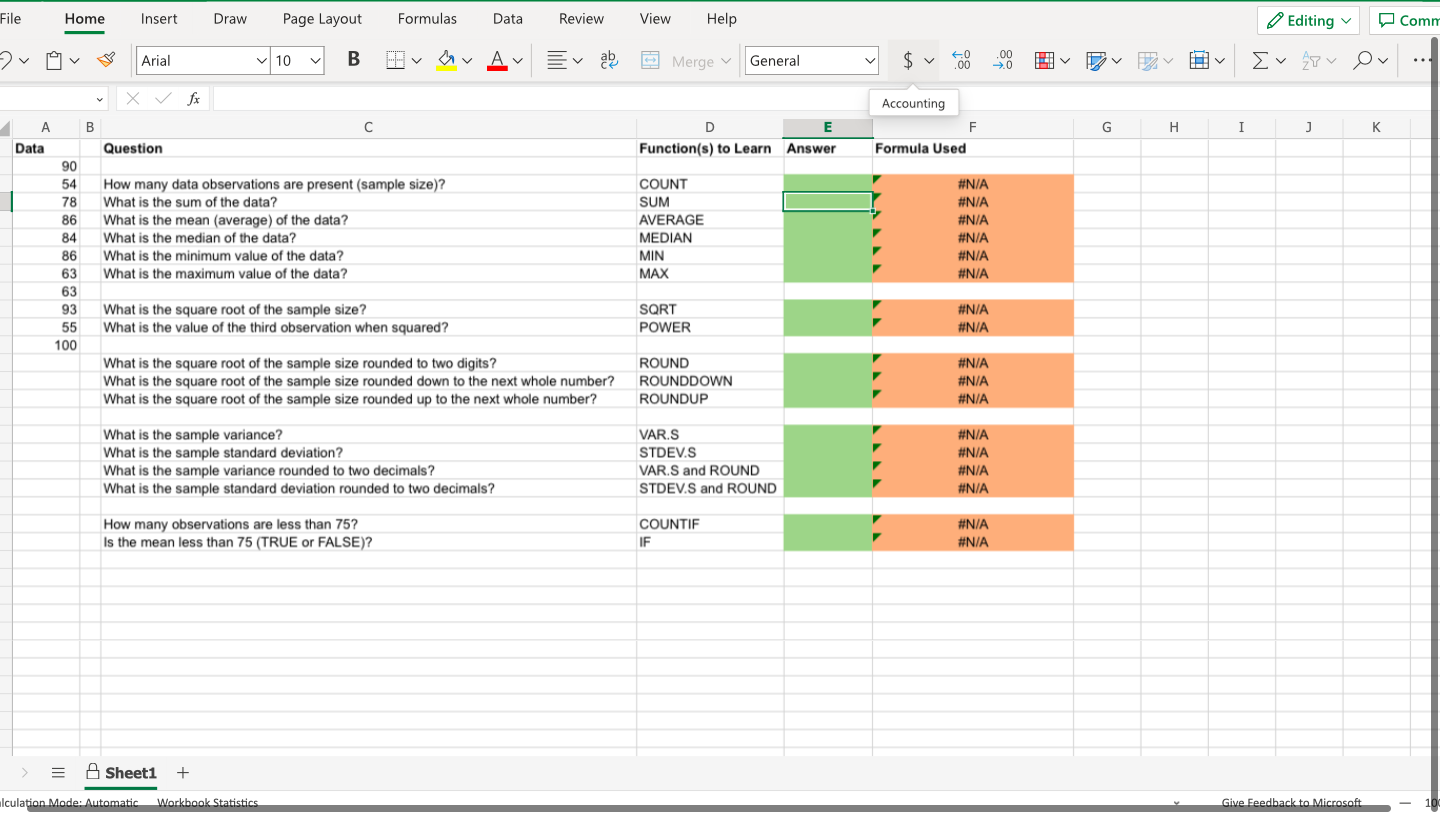Click the Give Feedback to Microsoft link
The image size is (1440, 814).
(x=1292, y=802)
